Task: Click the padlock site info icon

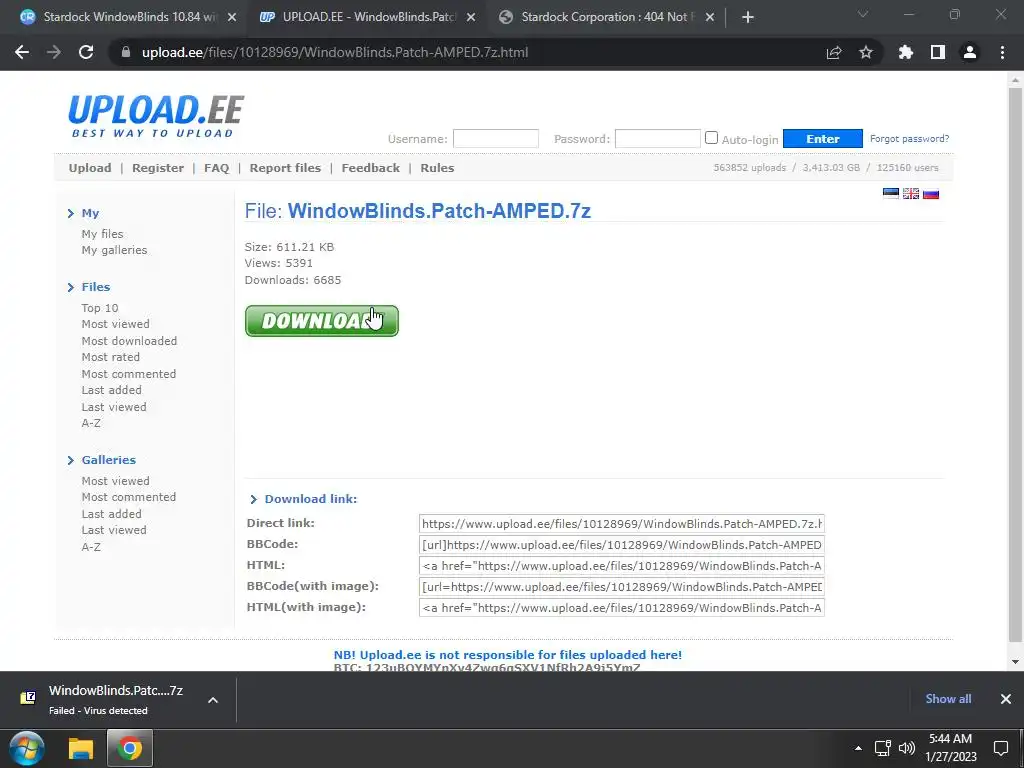Action: (x=126, y=52)
